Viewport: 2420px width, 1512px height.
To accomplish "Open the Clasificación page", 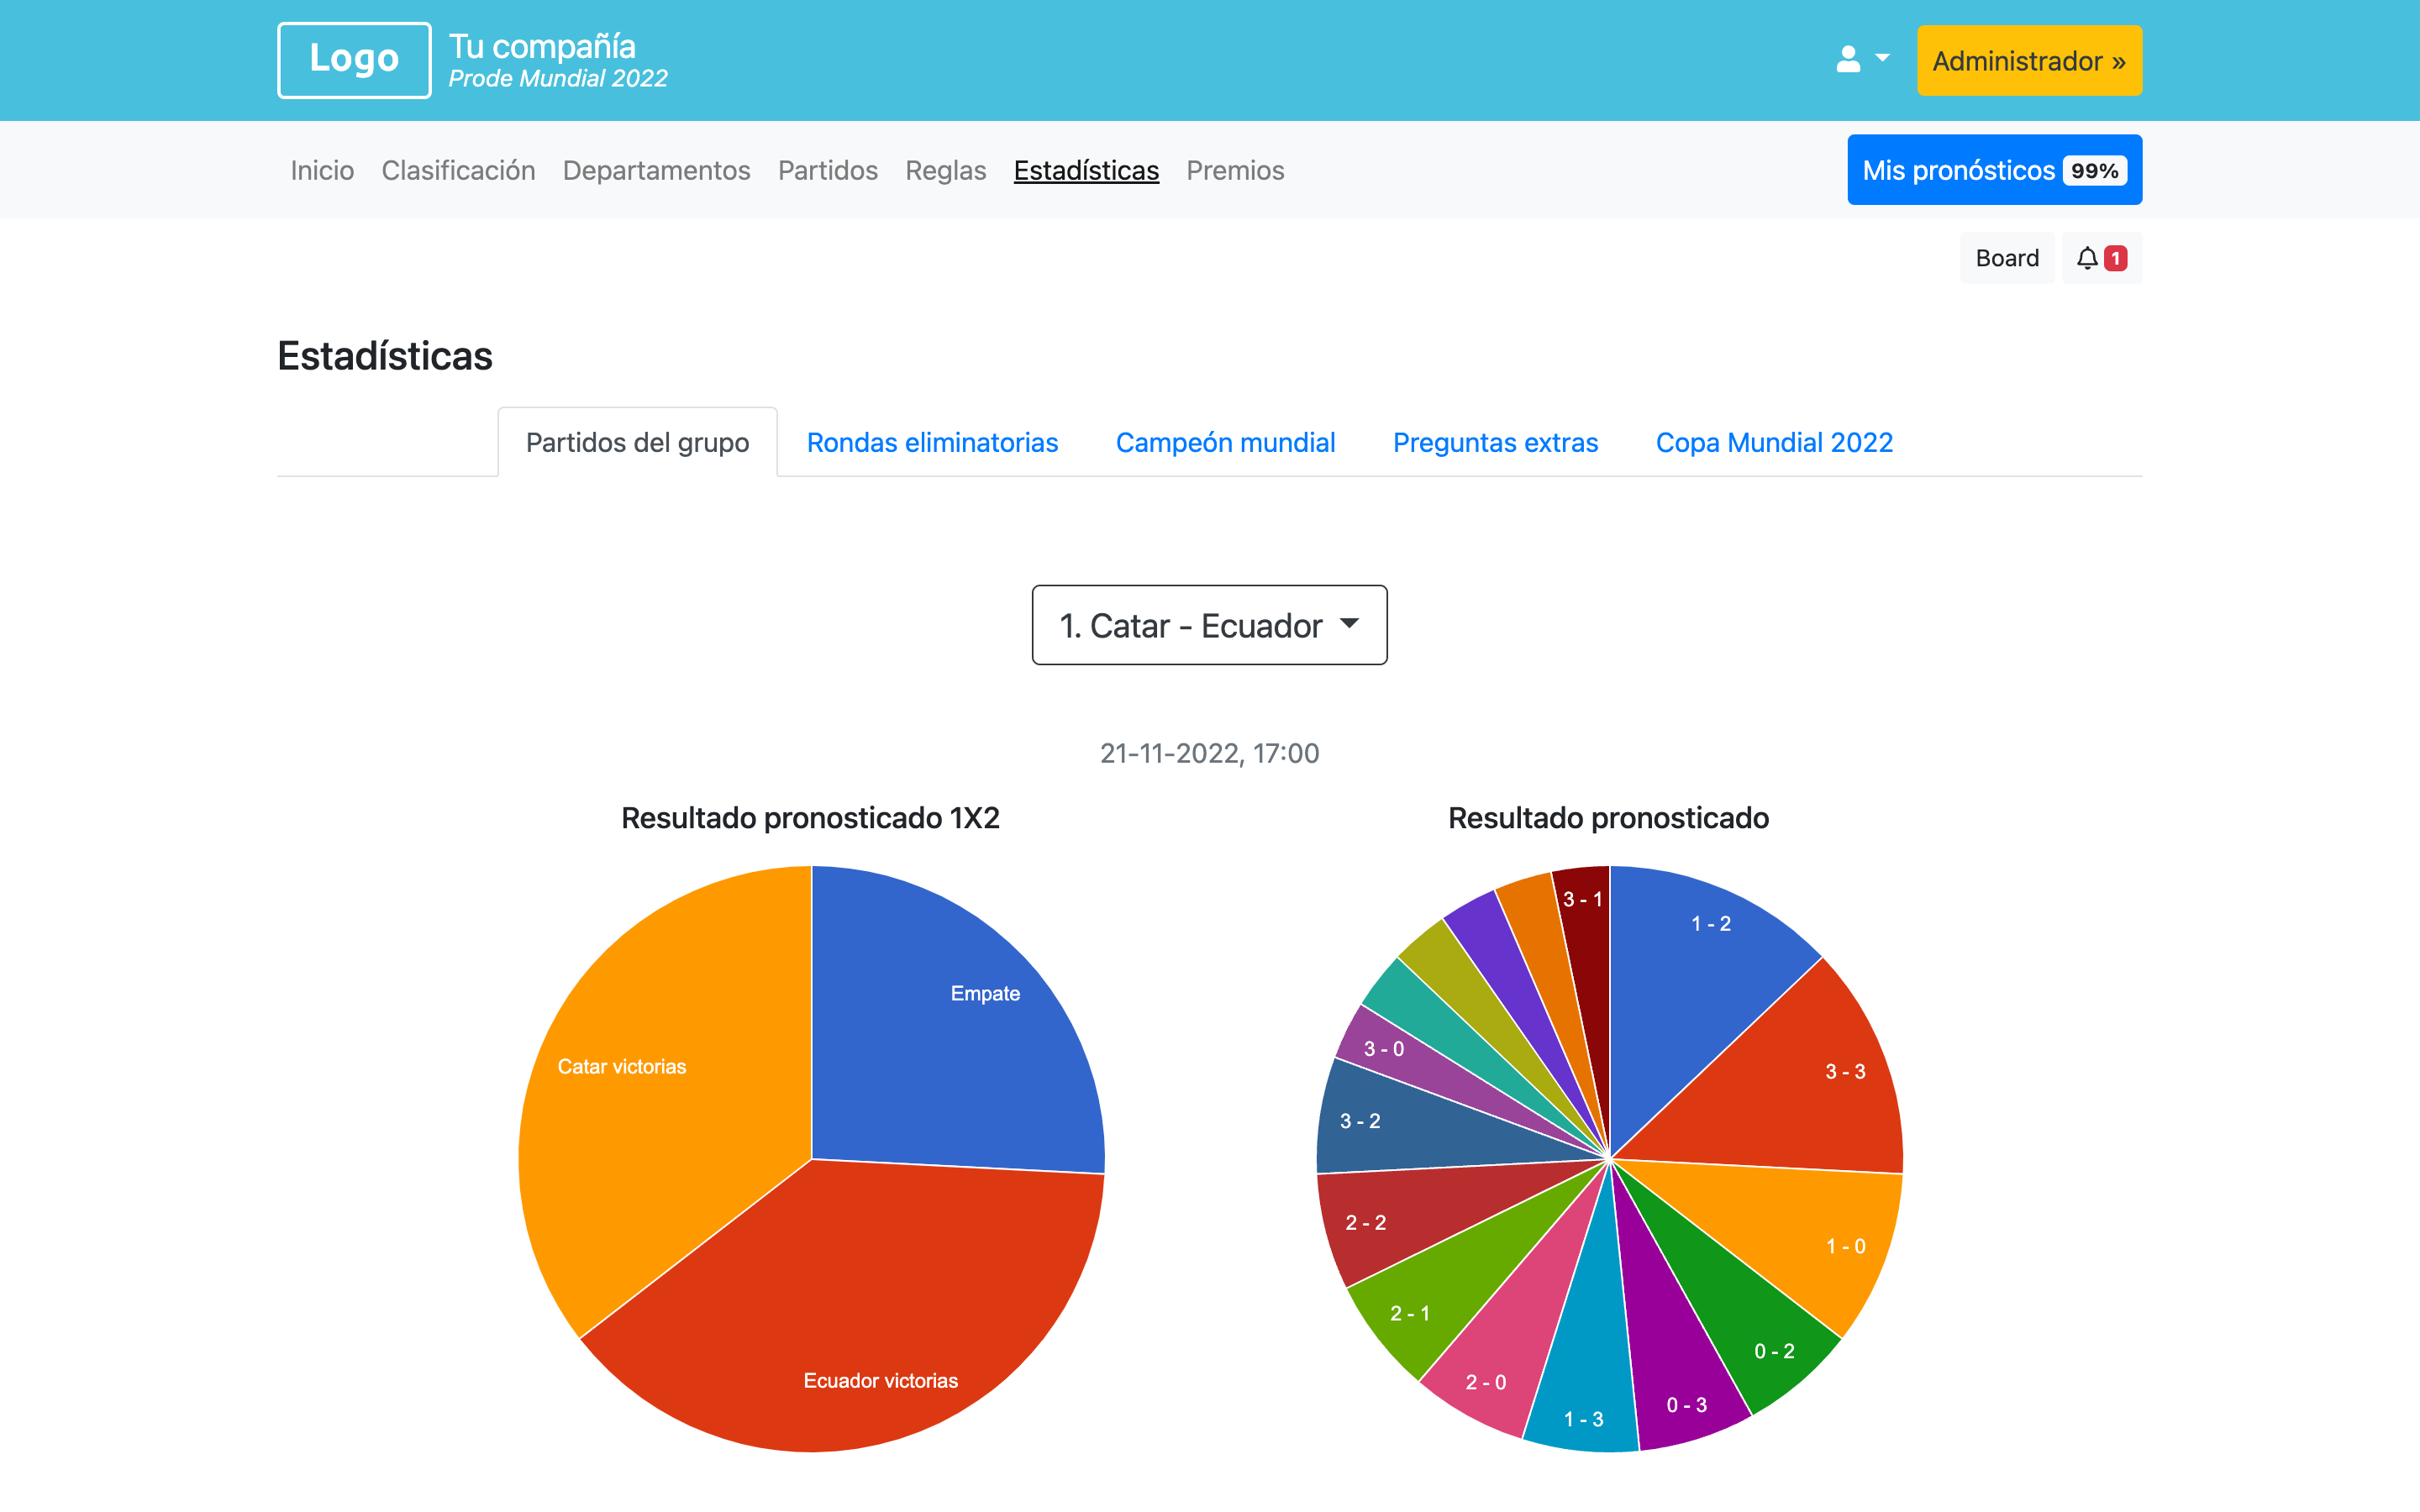I will [458, 171].
